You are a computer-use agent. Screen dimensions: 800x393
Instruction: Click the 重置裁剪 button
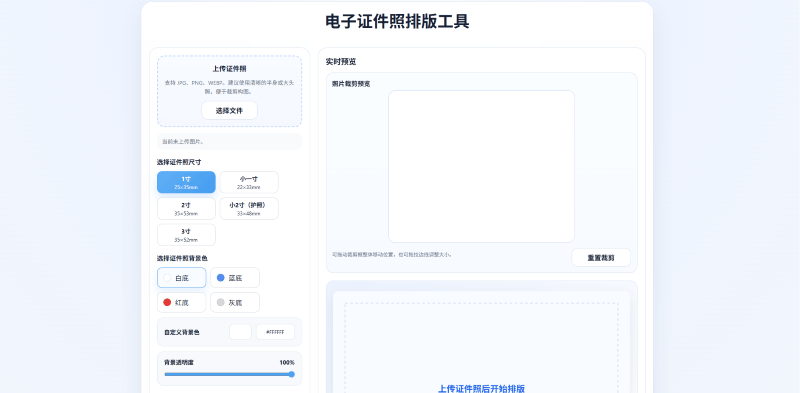(601, 258)
